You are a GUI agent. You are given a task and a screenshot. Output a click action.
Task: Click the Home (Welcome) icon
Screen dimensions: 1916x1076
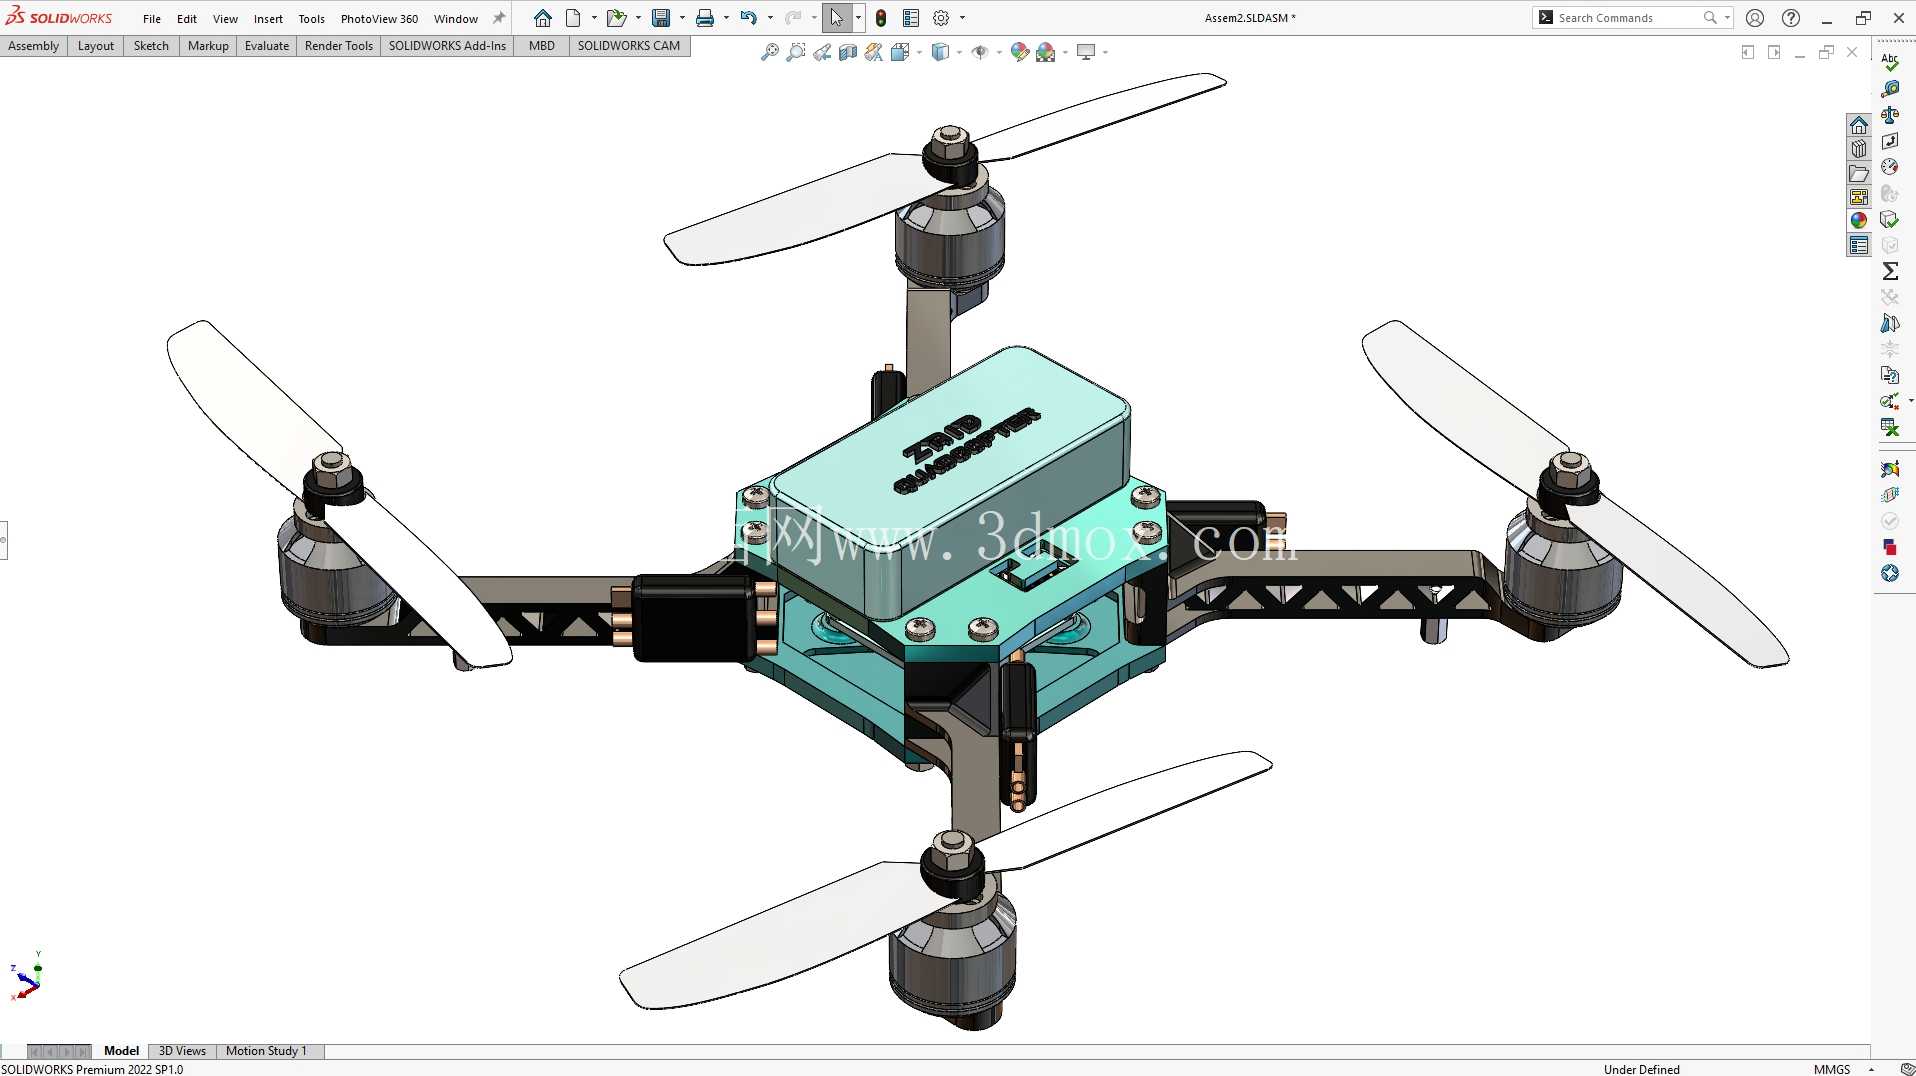(542, 18)
